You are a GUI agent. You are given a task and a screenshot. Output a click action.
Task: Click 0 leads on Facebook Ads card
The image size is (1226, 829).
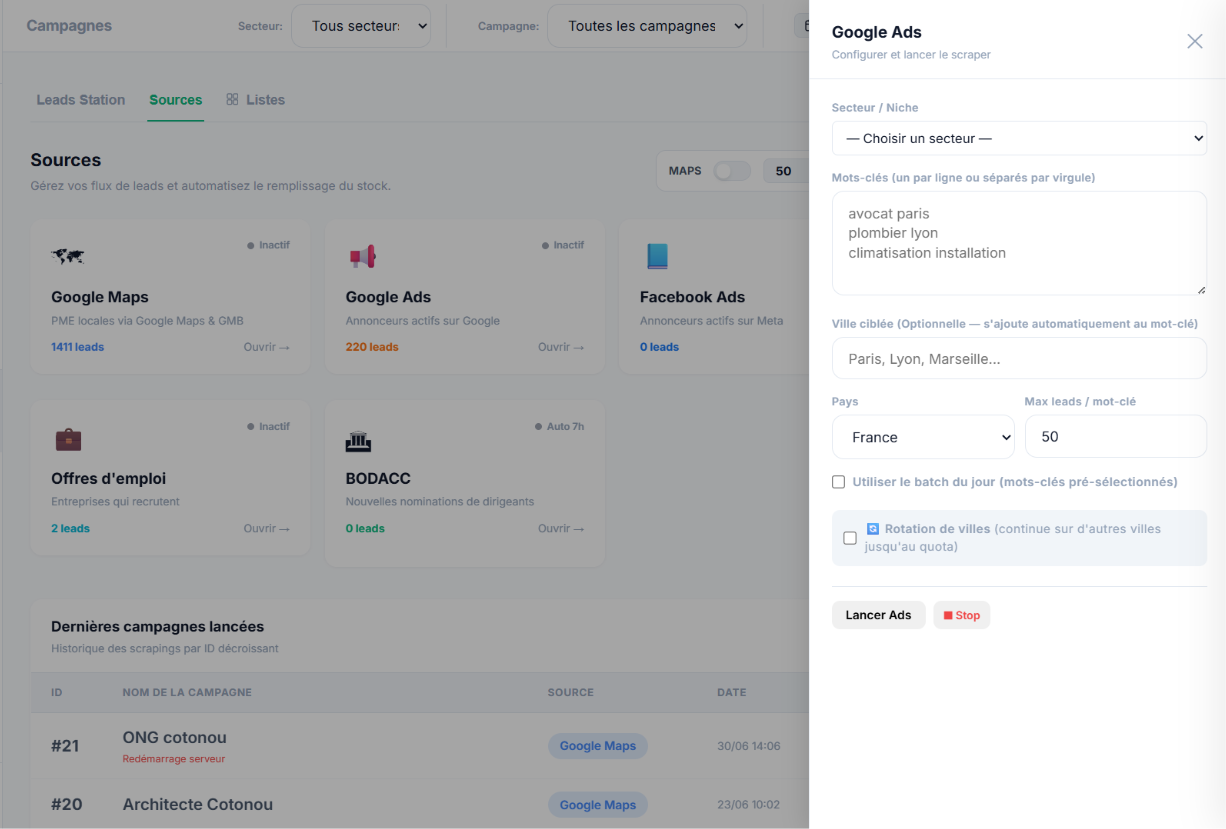point(659,347)
